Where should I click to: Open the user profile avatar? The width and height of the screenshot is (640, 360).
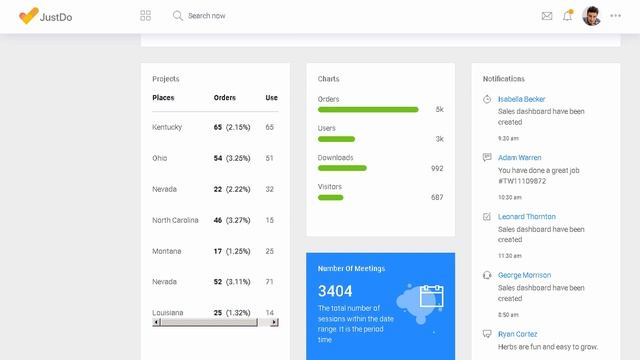(591, 16)
